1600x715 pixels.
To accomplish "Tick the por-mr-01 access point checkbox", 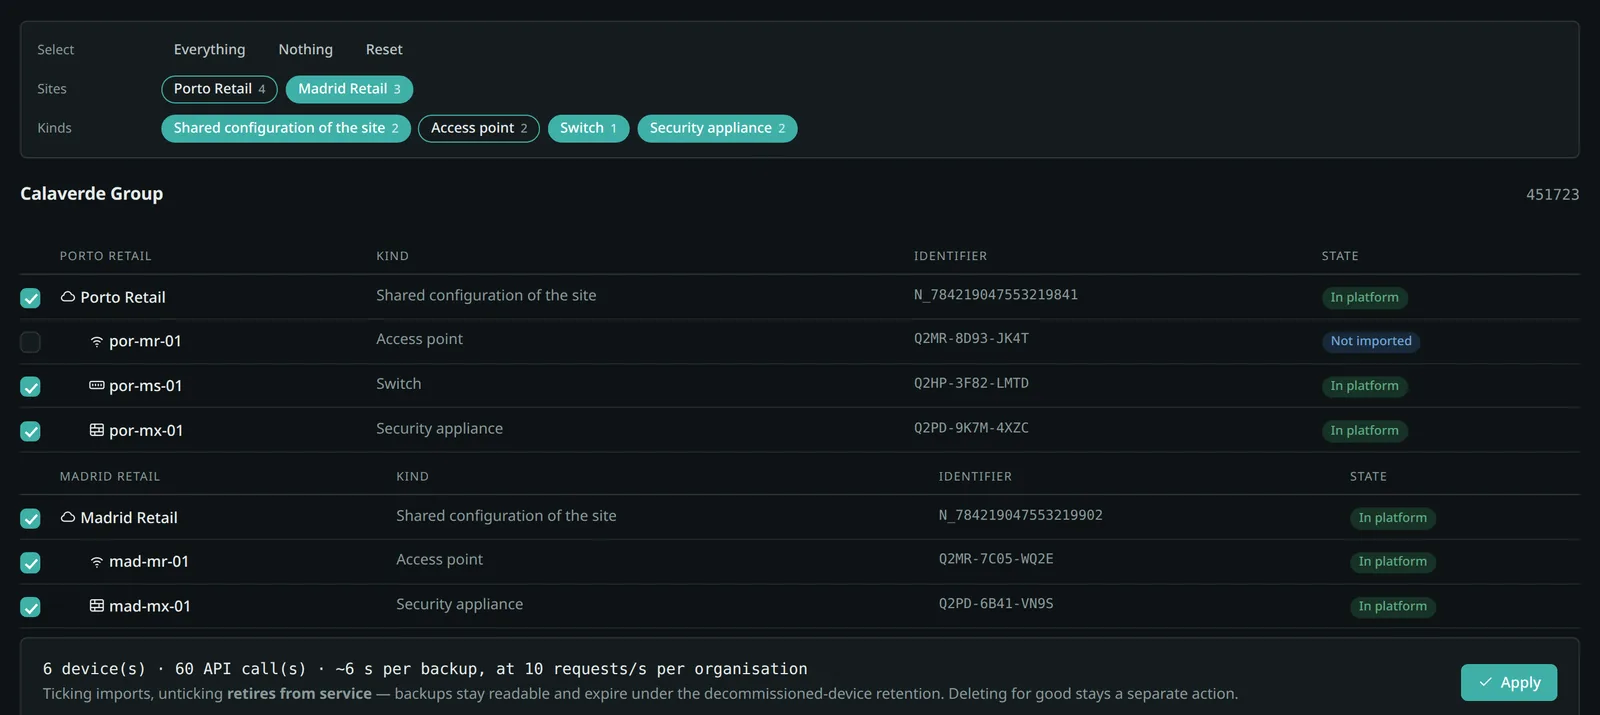I will 31,342.
